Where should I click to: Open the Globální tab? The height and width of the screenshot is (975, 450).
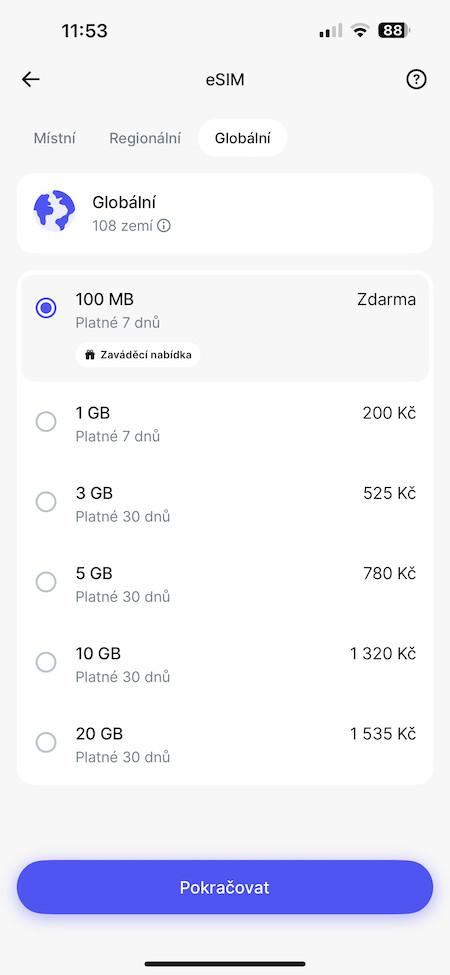point(242,138)
